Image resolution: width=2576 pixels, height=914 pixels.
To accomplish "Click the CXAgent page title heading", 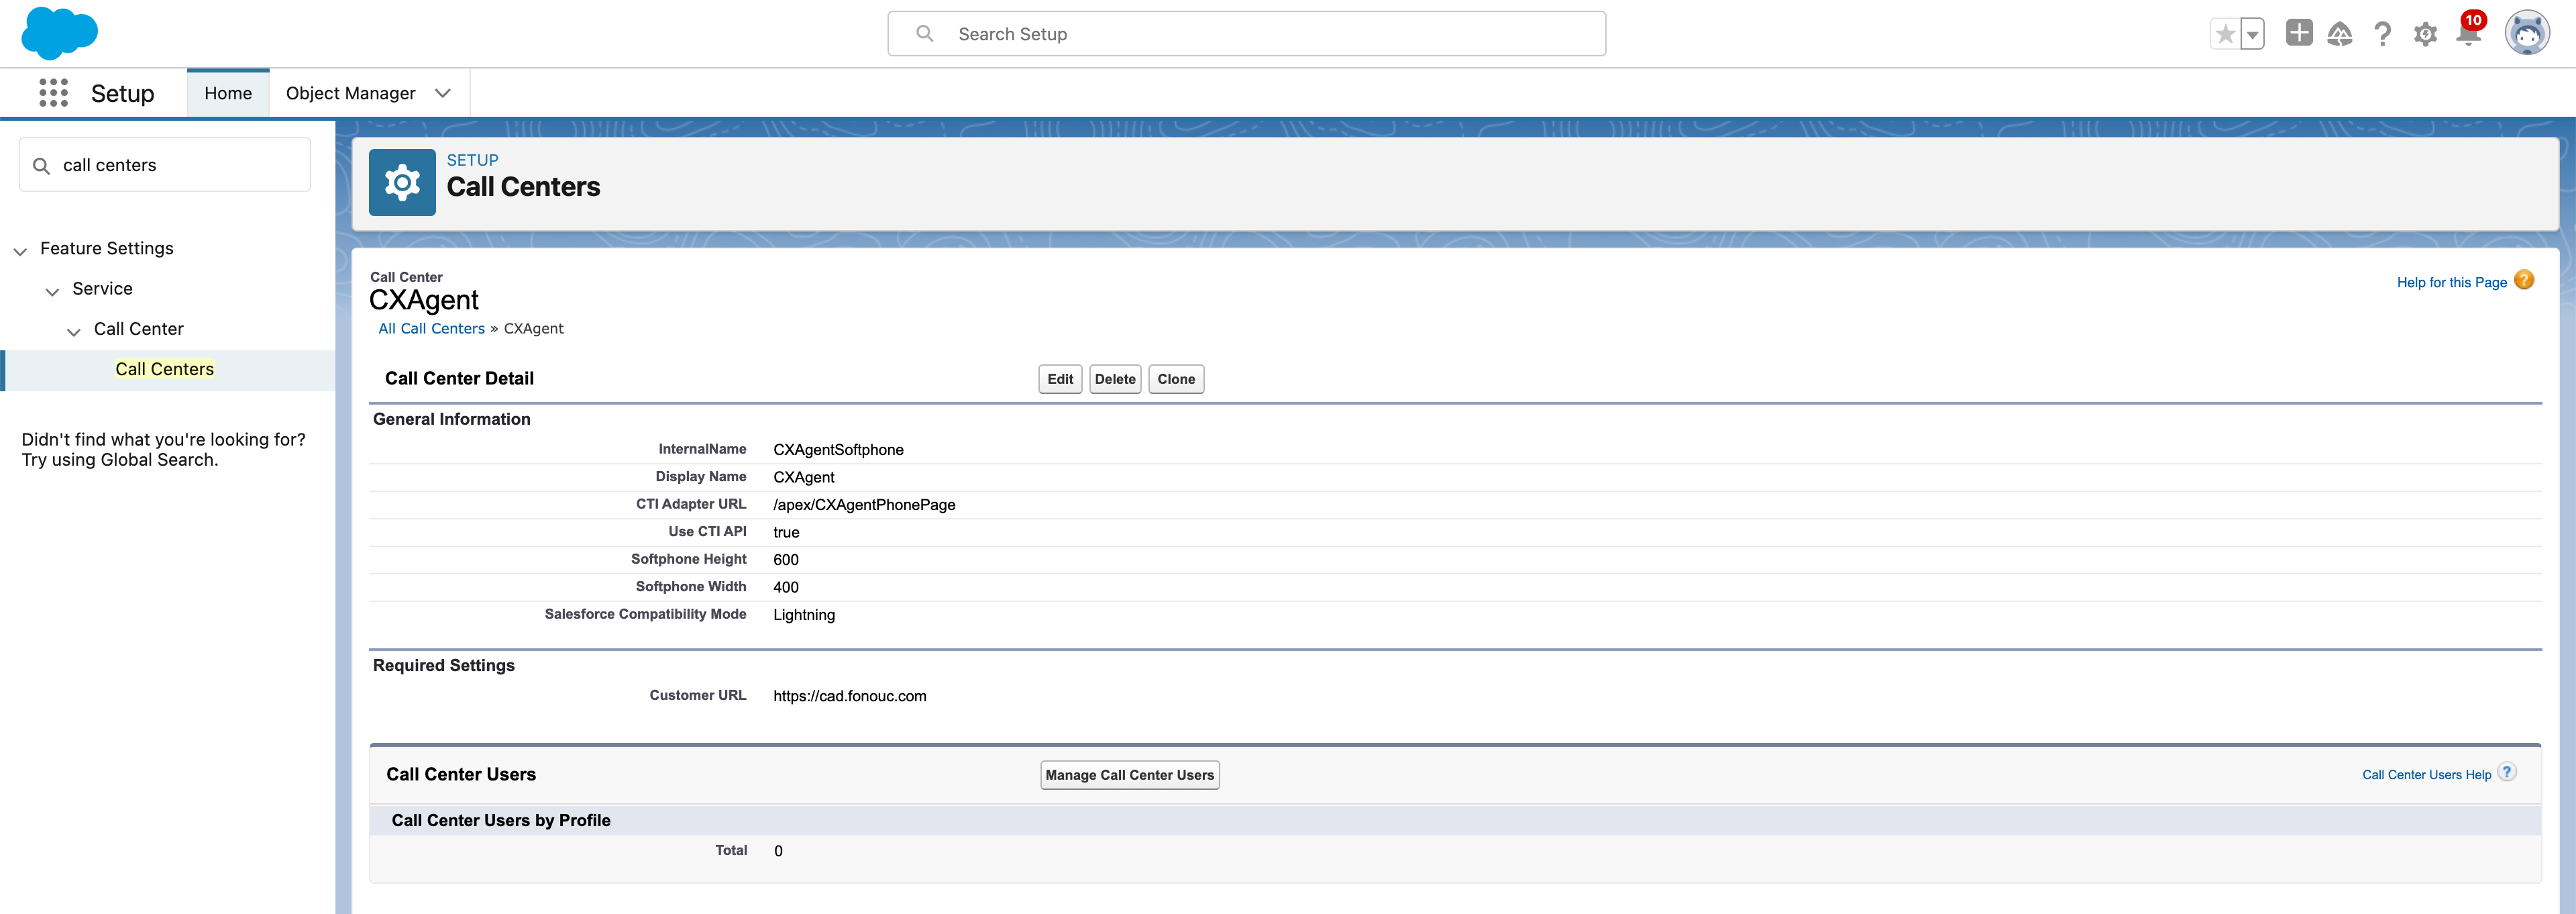I will coord(424,300).
